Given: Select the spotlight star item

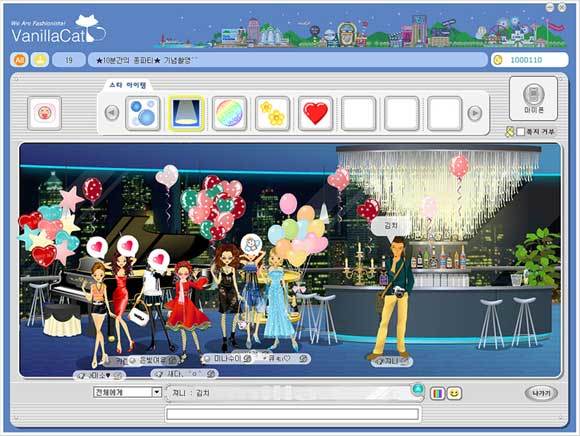Looking at the screenshot, I should 186,113.
